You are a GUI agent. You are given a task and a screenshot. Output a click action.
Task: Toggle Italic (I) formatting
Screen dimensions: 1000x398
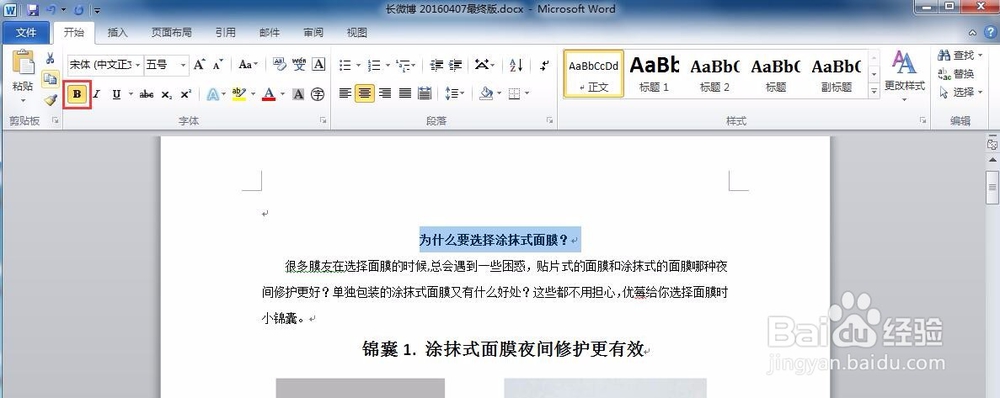(x=96, y=94)
